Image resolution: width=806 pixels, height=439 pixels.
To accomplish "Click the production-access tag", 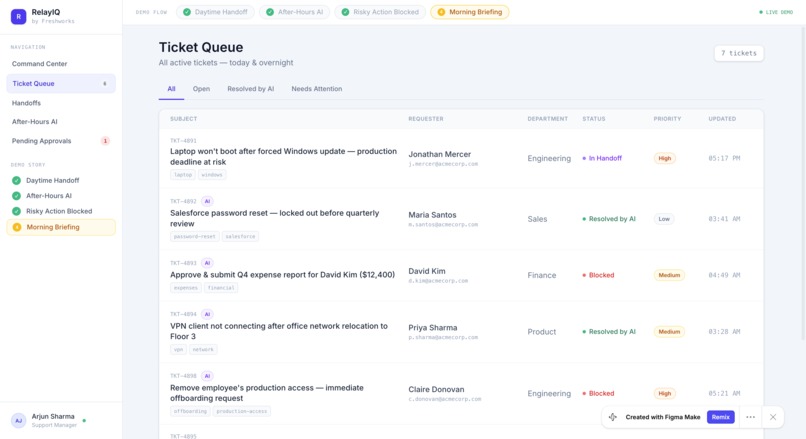I will coord(242,411).
